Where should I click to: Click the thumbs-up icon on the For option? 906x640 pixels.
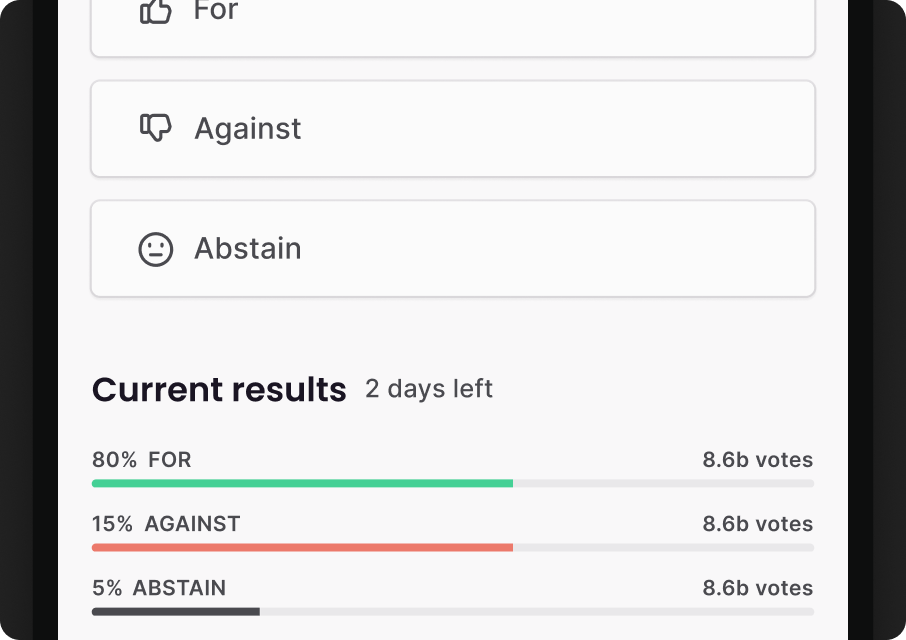(x=155, y=11)
